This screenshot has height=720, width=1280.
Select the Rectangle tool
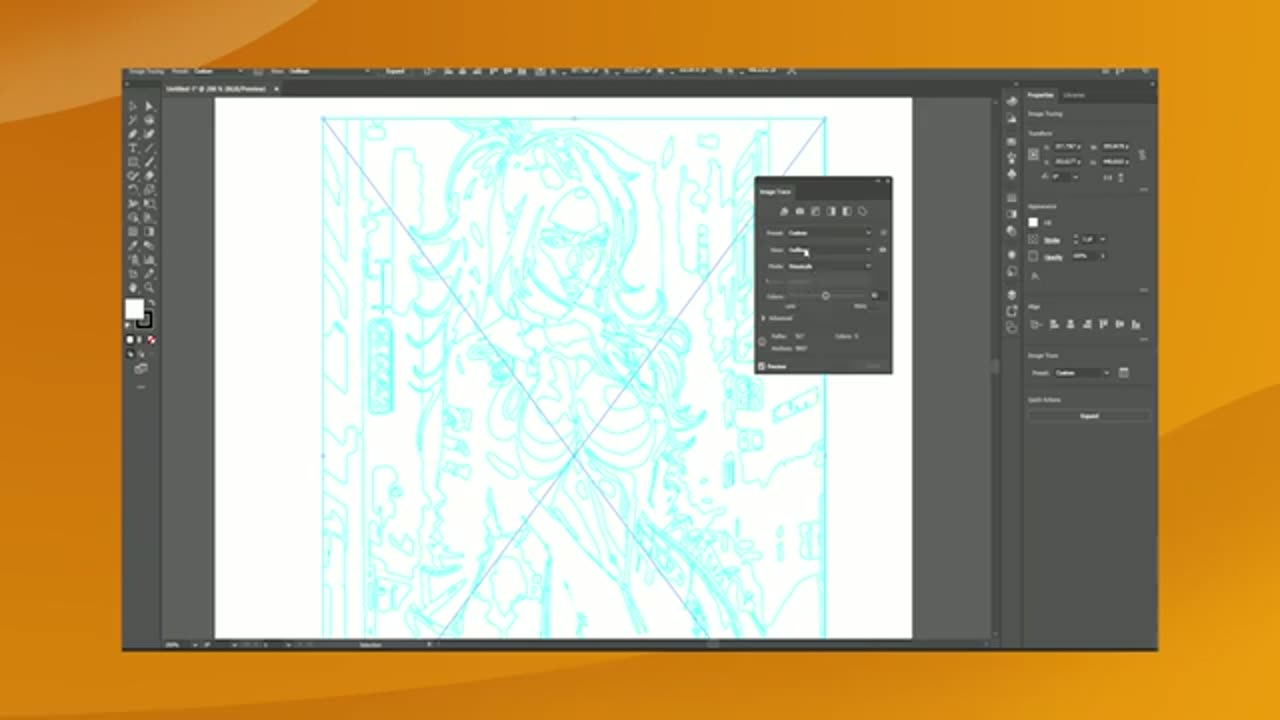pos(133,162)
